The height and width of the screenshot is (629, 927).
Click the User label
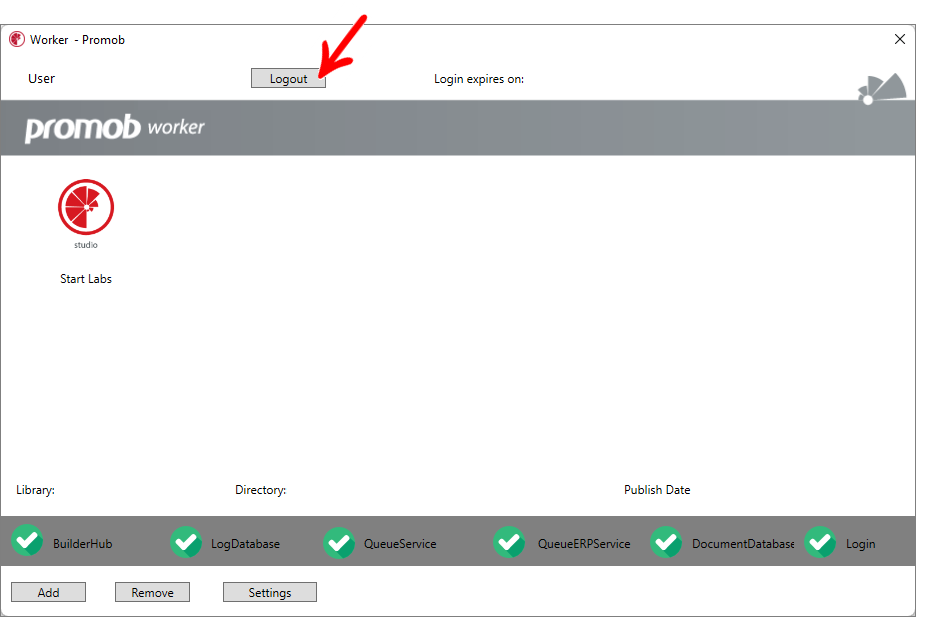pos(41,79)
